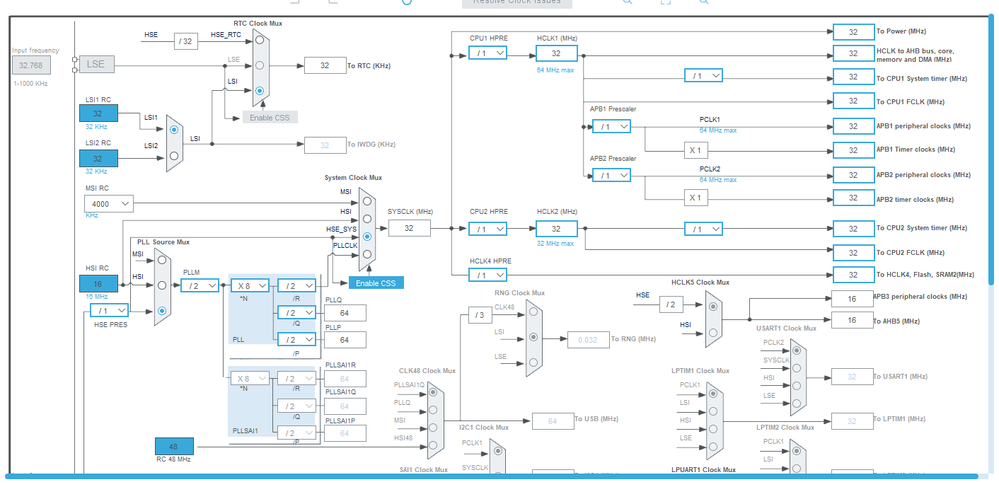Viewport: 999px width, 483px height.
Task: Select PLLCLK in the System Clock Mux
Action: click(367, 254)
